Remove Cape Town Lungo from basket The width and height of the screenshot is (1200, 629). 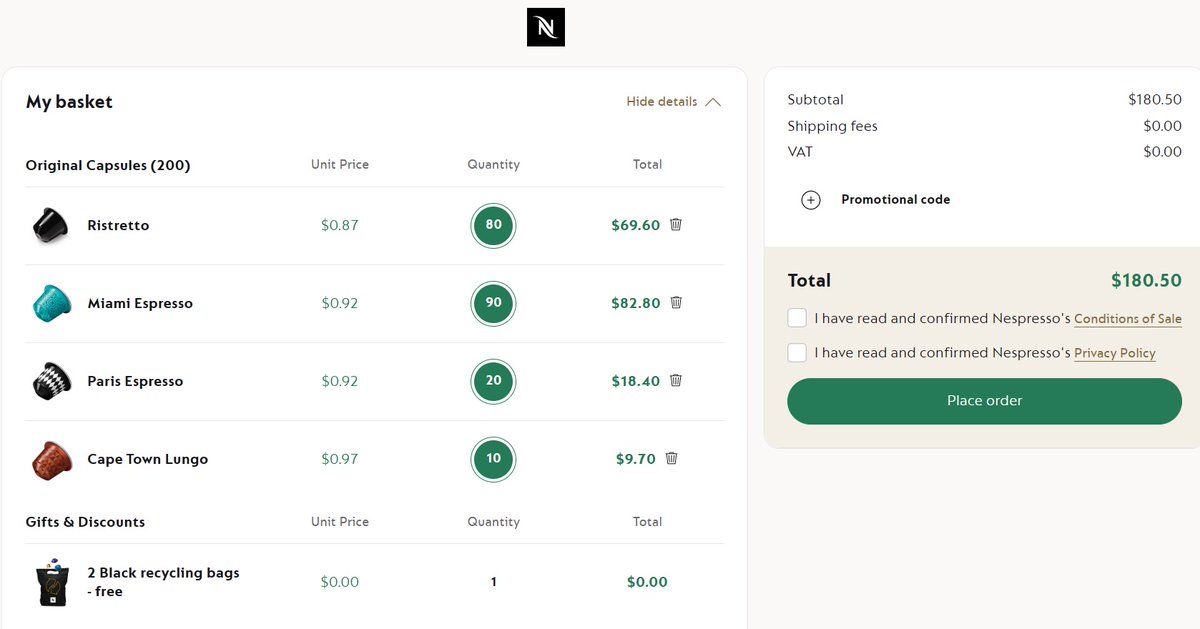[672, 458]
